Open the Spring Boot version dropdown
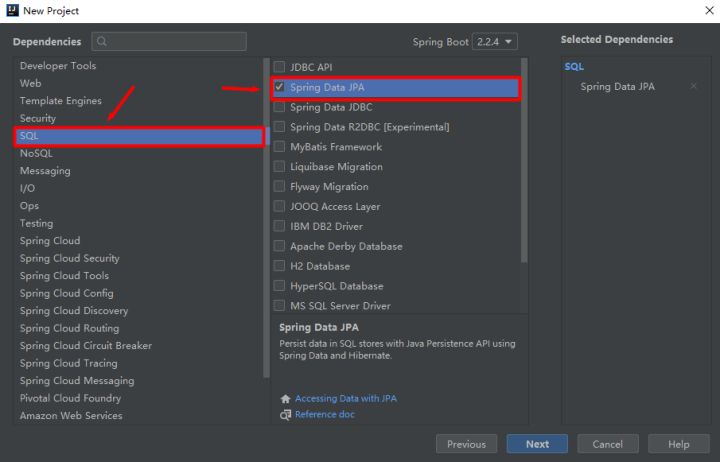720x462 pixels. 492,42
